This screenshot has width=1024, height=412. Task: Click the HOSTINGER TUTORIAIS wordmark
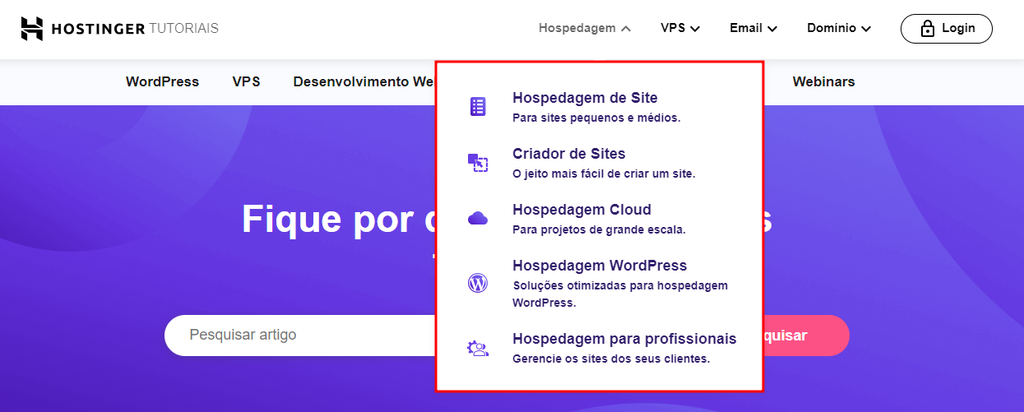pos(135,29)
